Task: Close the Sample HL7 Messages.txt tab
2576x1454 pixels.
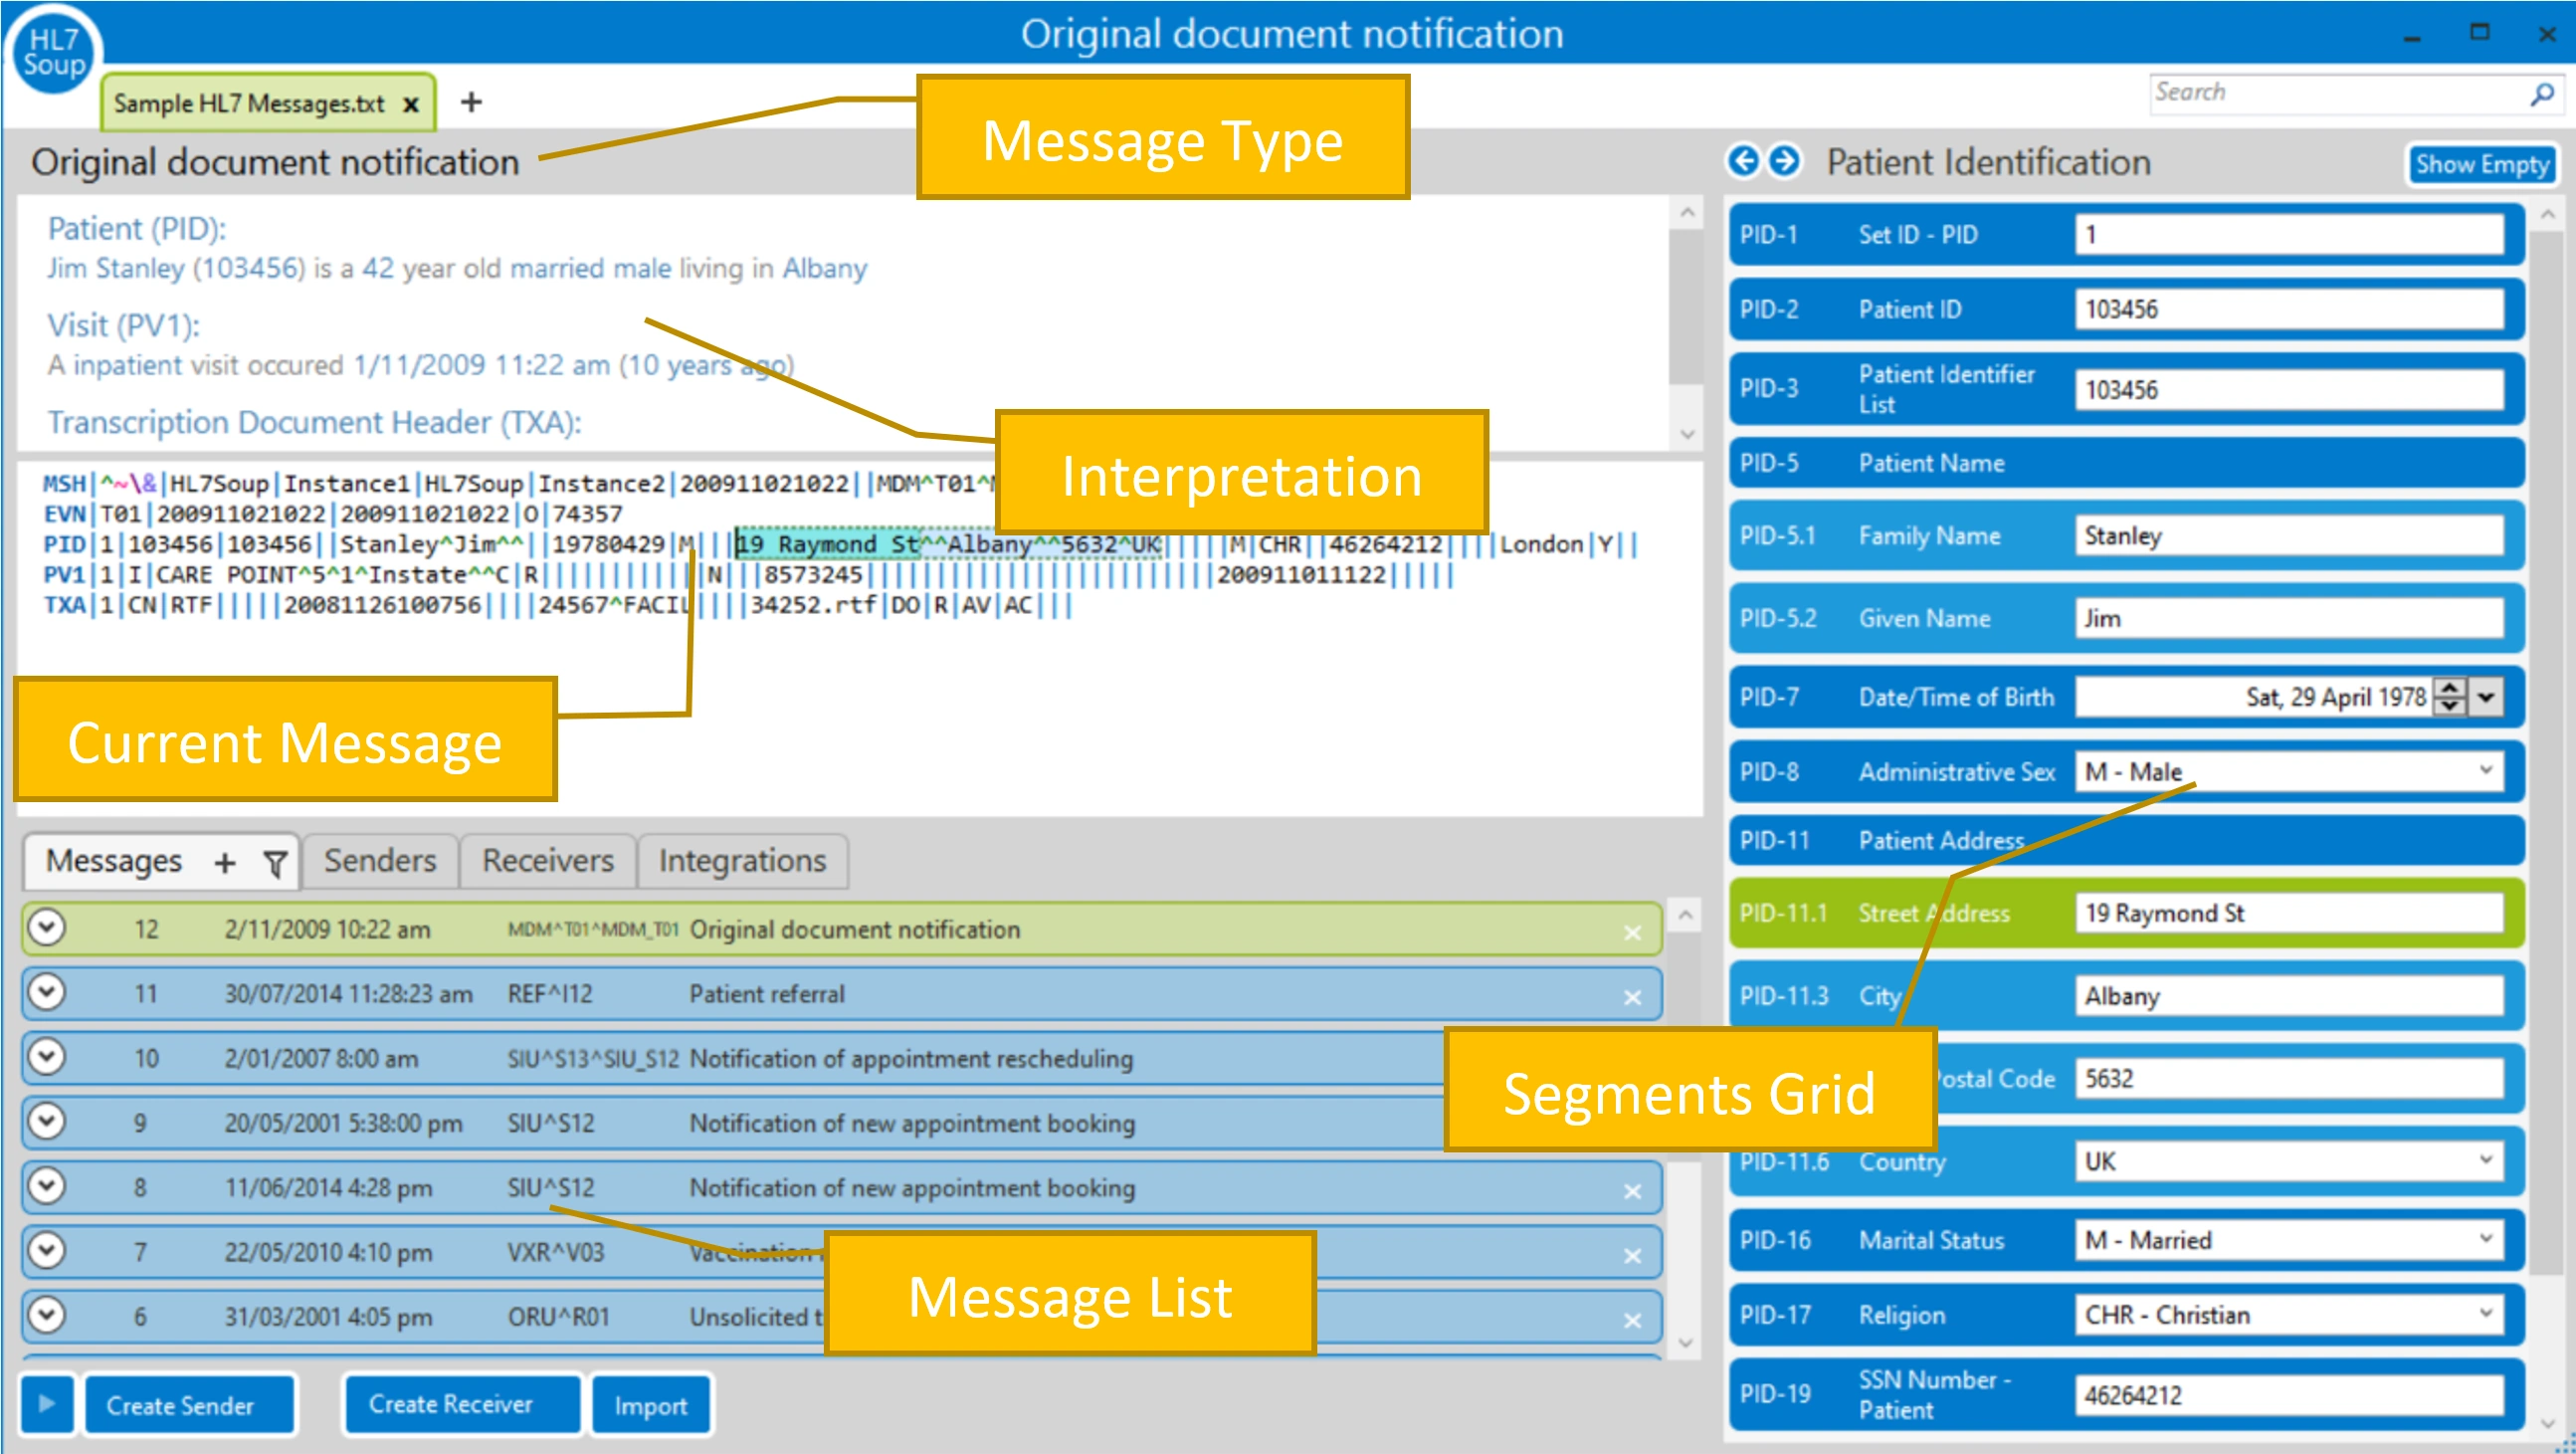Action: pos(410,104)
